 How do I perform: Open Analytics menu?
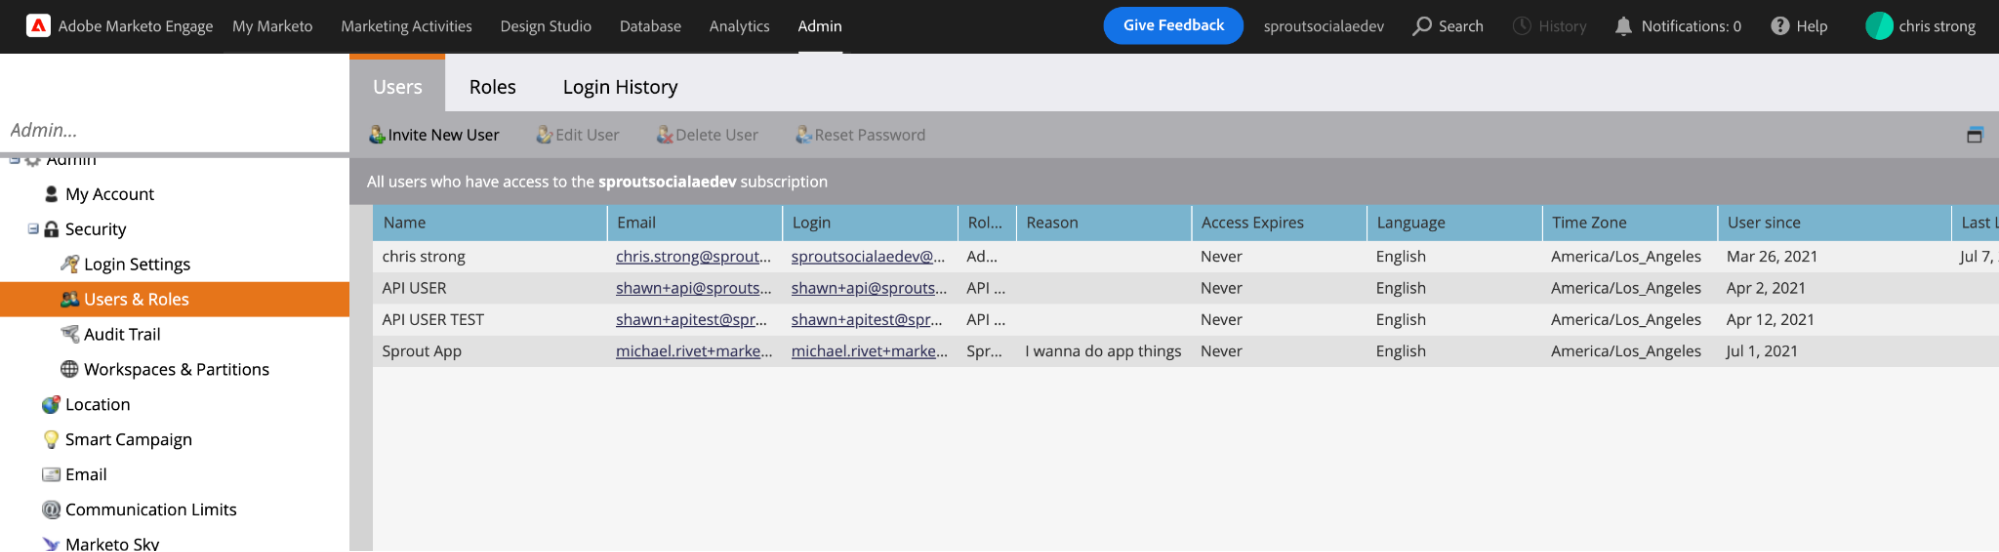coord(739,26)
